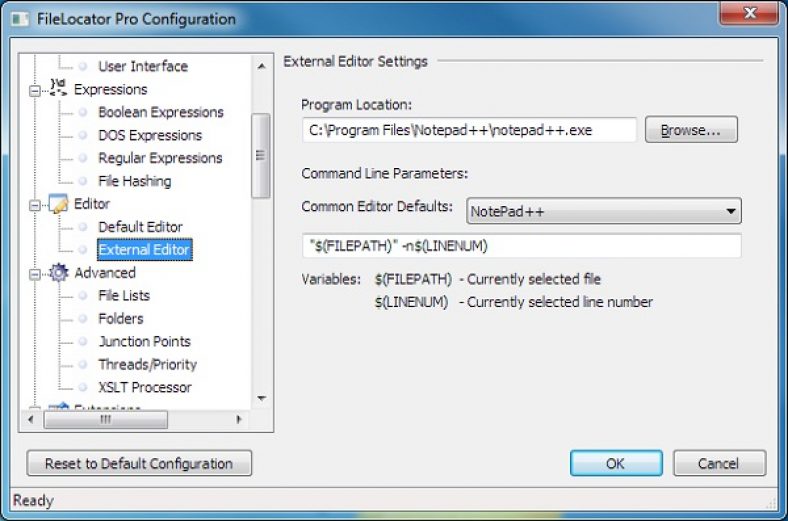The width and height of the screenshot is (788, 521).
Task: Click the OK button
Action: coord(616,463)
